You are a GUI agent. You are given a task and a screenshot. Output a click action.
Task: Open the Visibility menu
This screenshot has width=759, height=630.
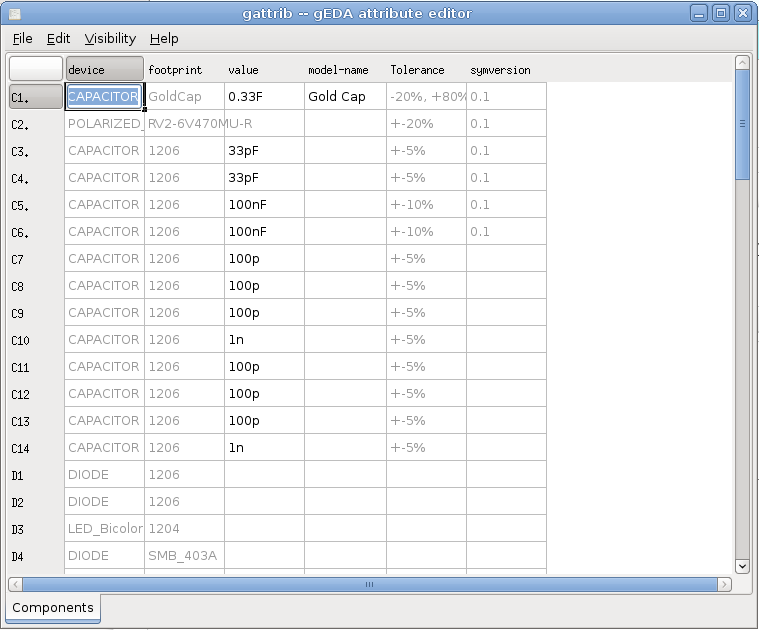[110, 38]
